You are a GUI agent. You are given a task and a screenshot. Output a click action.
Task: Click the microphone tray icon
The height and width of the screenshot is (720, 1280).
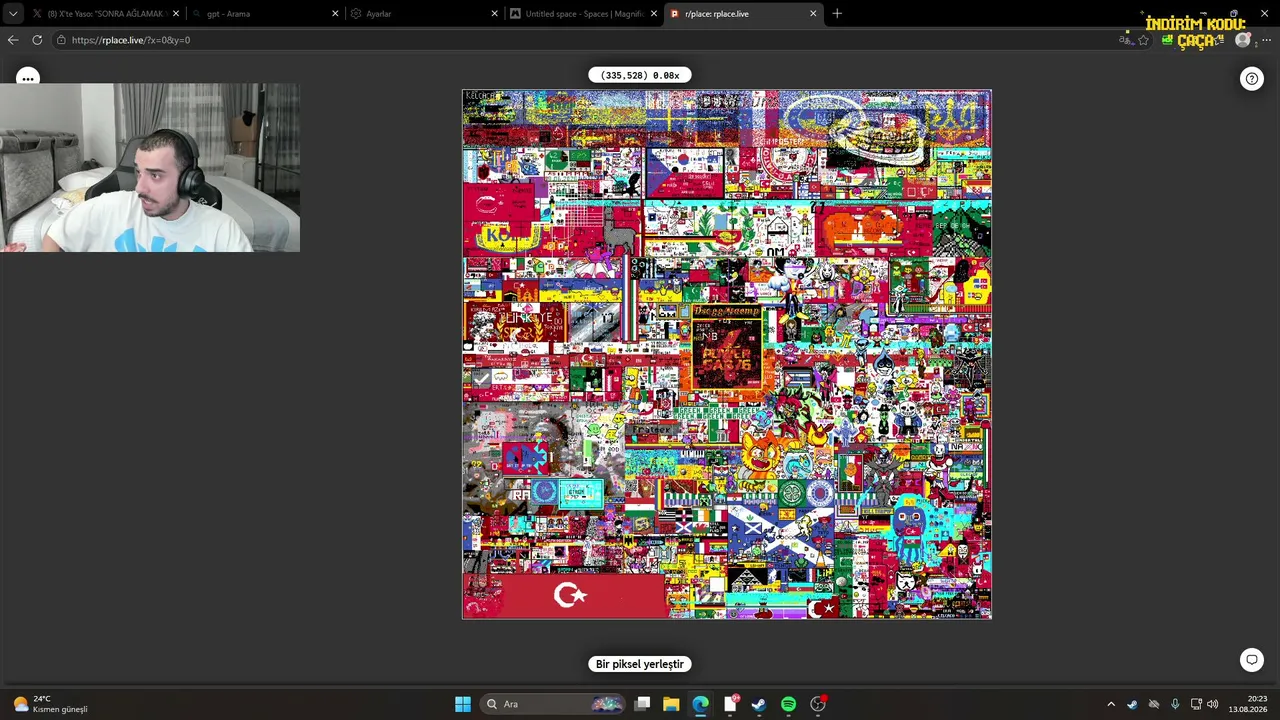[x=1175, y=704]
